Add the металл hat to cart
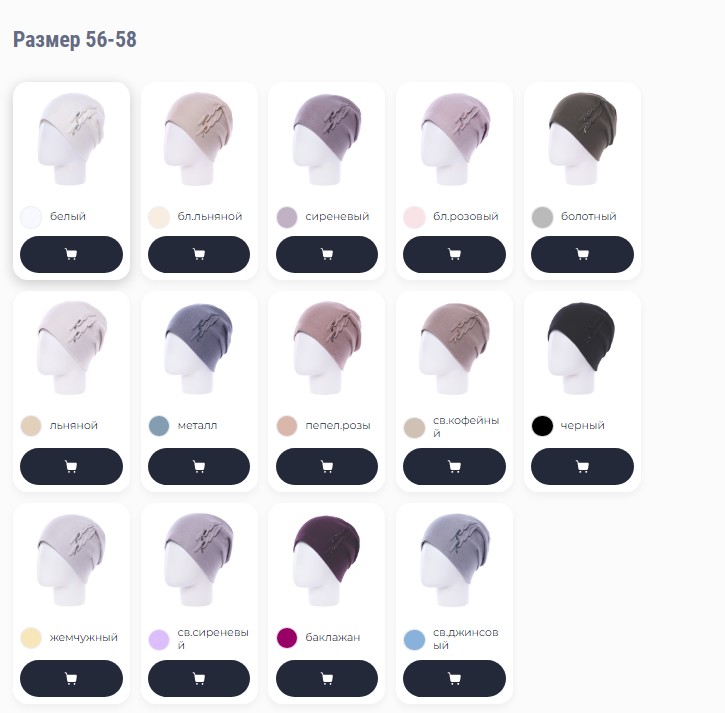 199,466
